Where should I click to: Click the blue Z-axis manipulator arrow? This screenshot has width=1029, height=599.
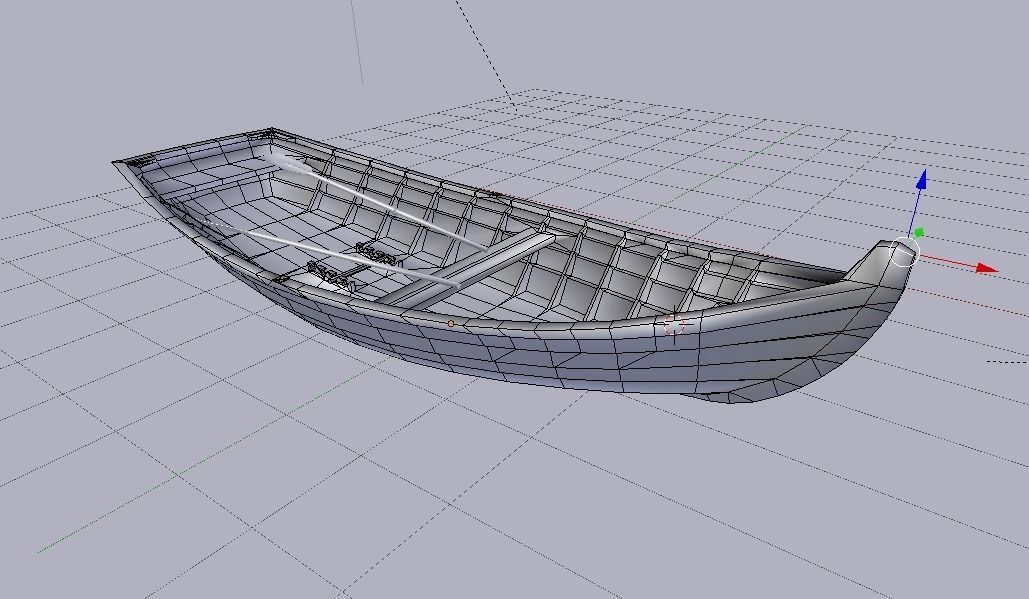(922, 180)
